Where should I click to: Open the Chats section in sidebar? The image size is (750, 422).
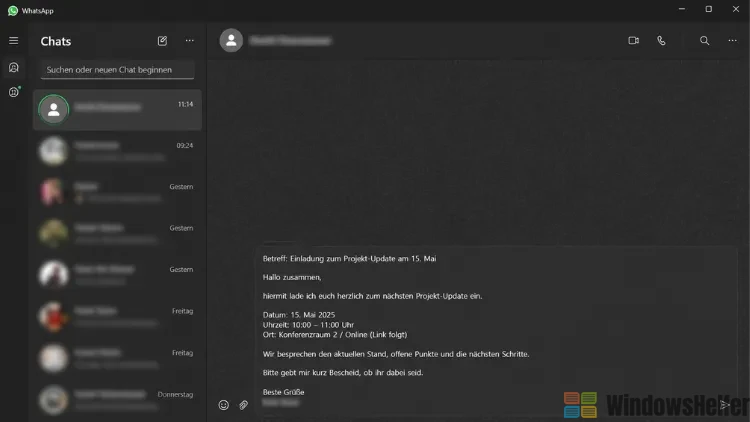coord(13,67)
